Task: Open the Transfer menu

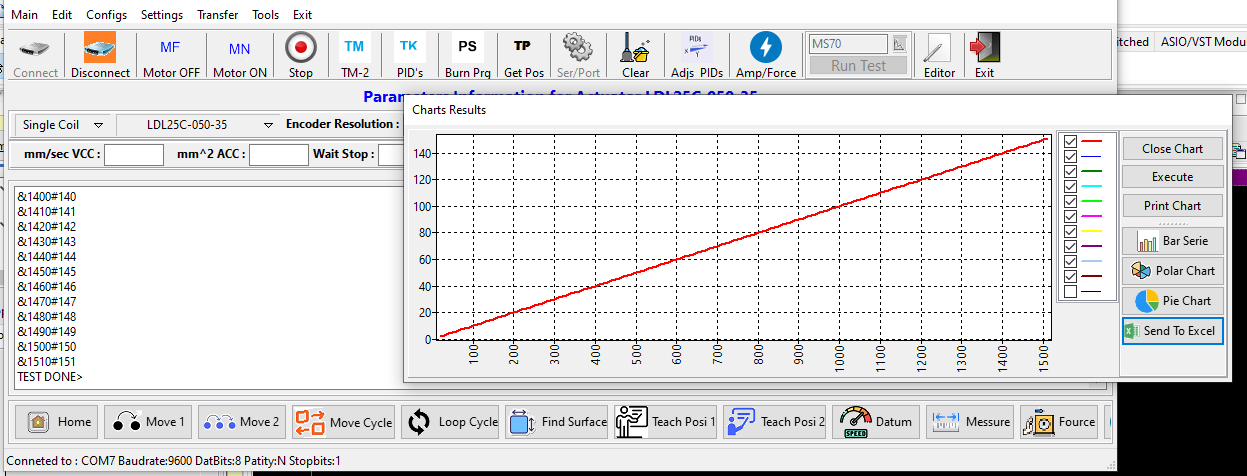Action: click(217, 15)
